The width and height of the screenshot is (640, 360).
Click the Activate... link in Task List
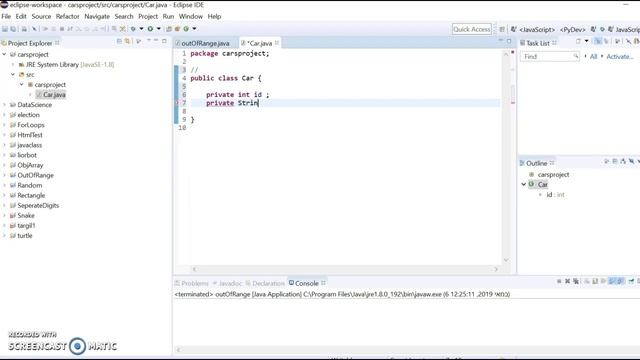click(620, 56)
